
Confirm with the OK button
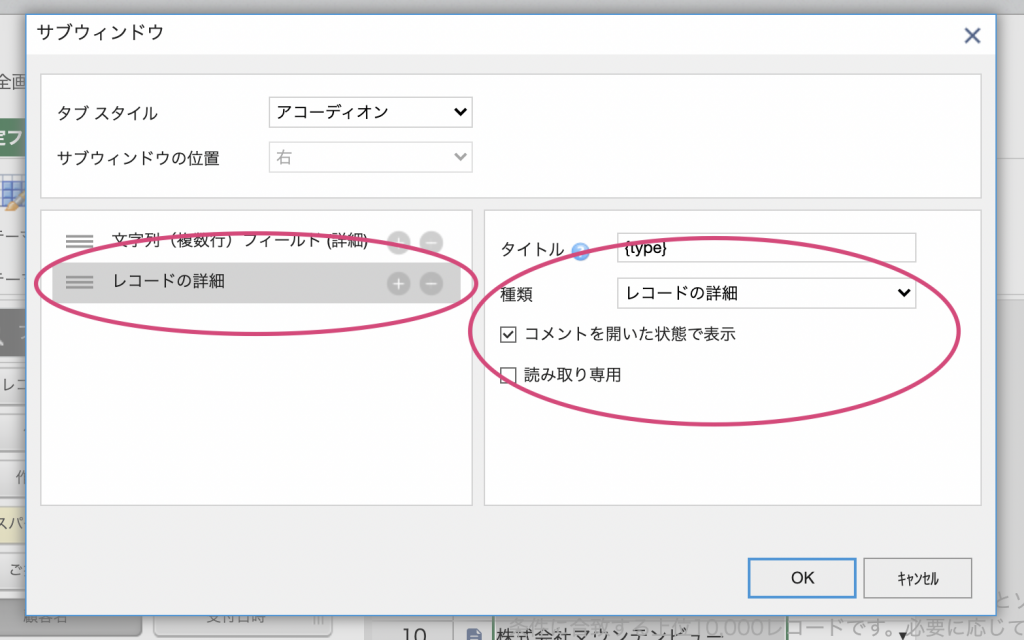(802, 578)
